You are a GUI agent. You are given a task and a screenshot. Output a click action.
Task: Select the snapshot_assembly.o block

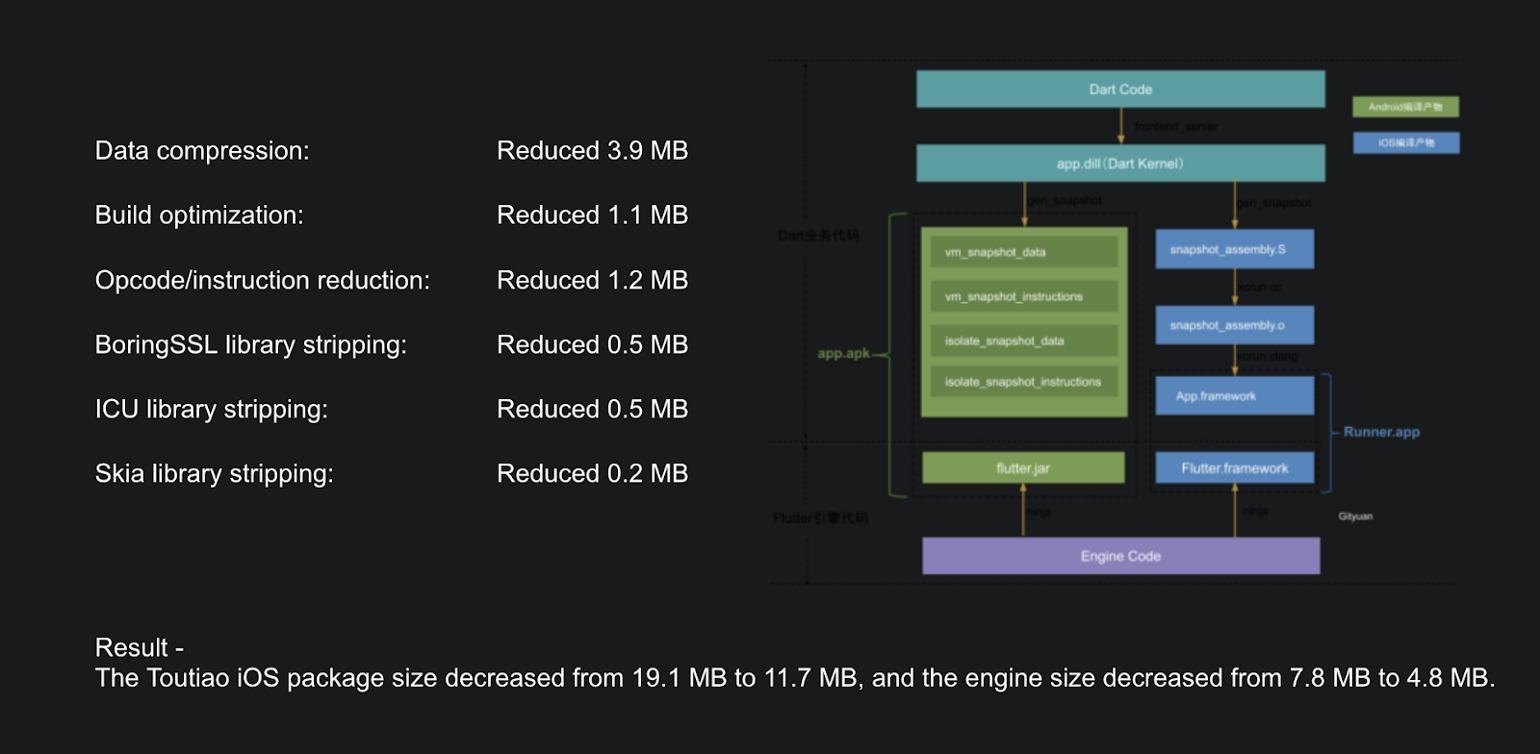point(1234,325)
